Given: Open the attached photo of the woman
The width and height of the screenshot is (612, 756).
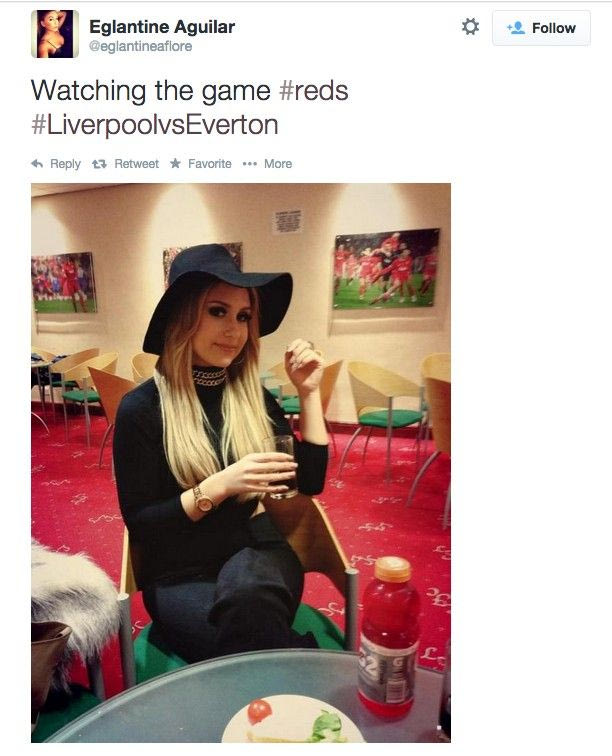Looking at the screenshot, I should tap(241, 462).
